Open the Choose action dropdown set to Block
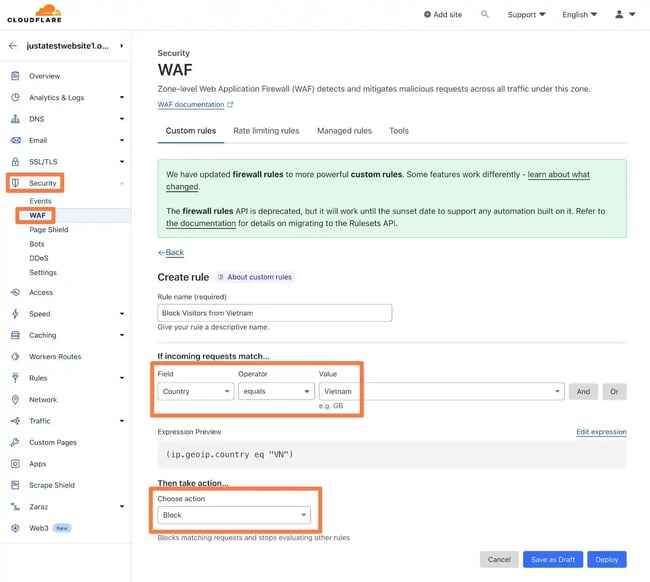 234,515
